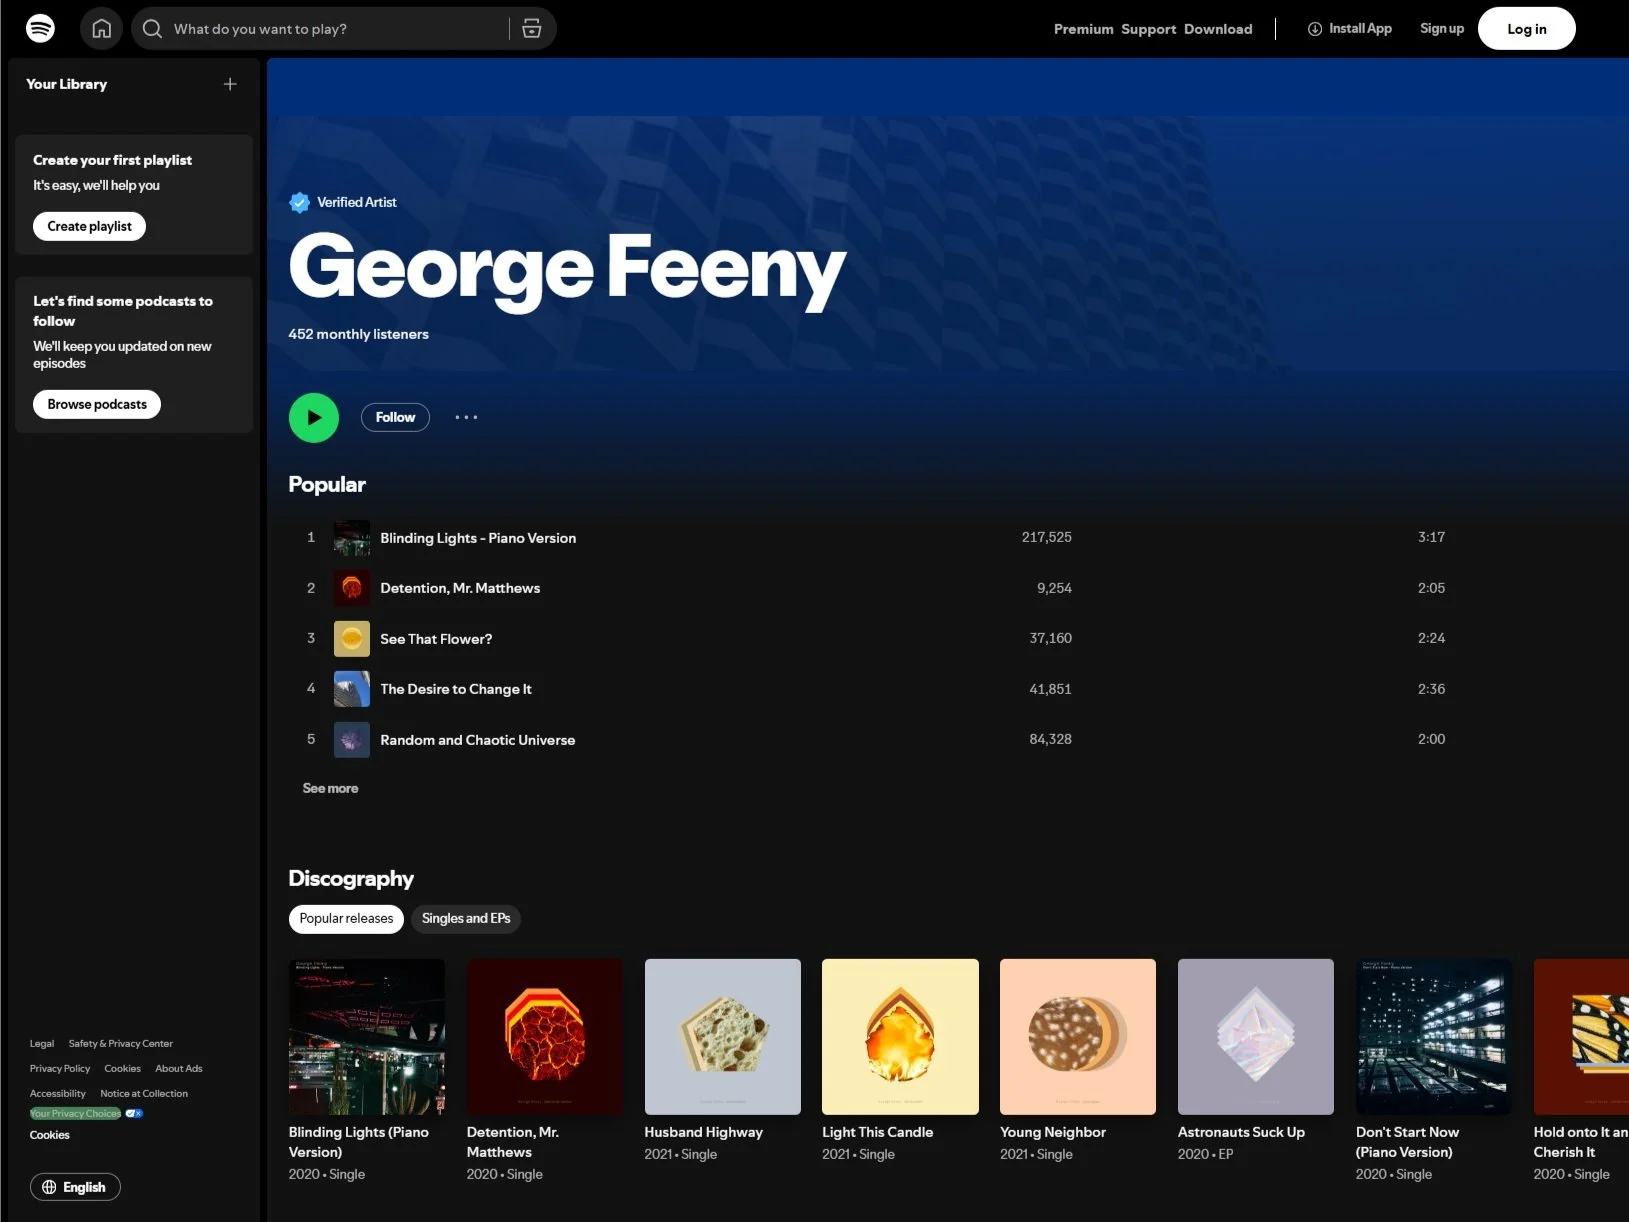Open the Light This Candle album art

(x=900, y=1037)
